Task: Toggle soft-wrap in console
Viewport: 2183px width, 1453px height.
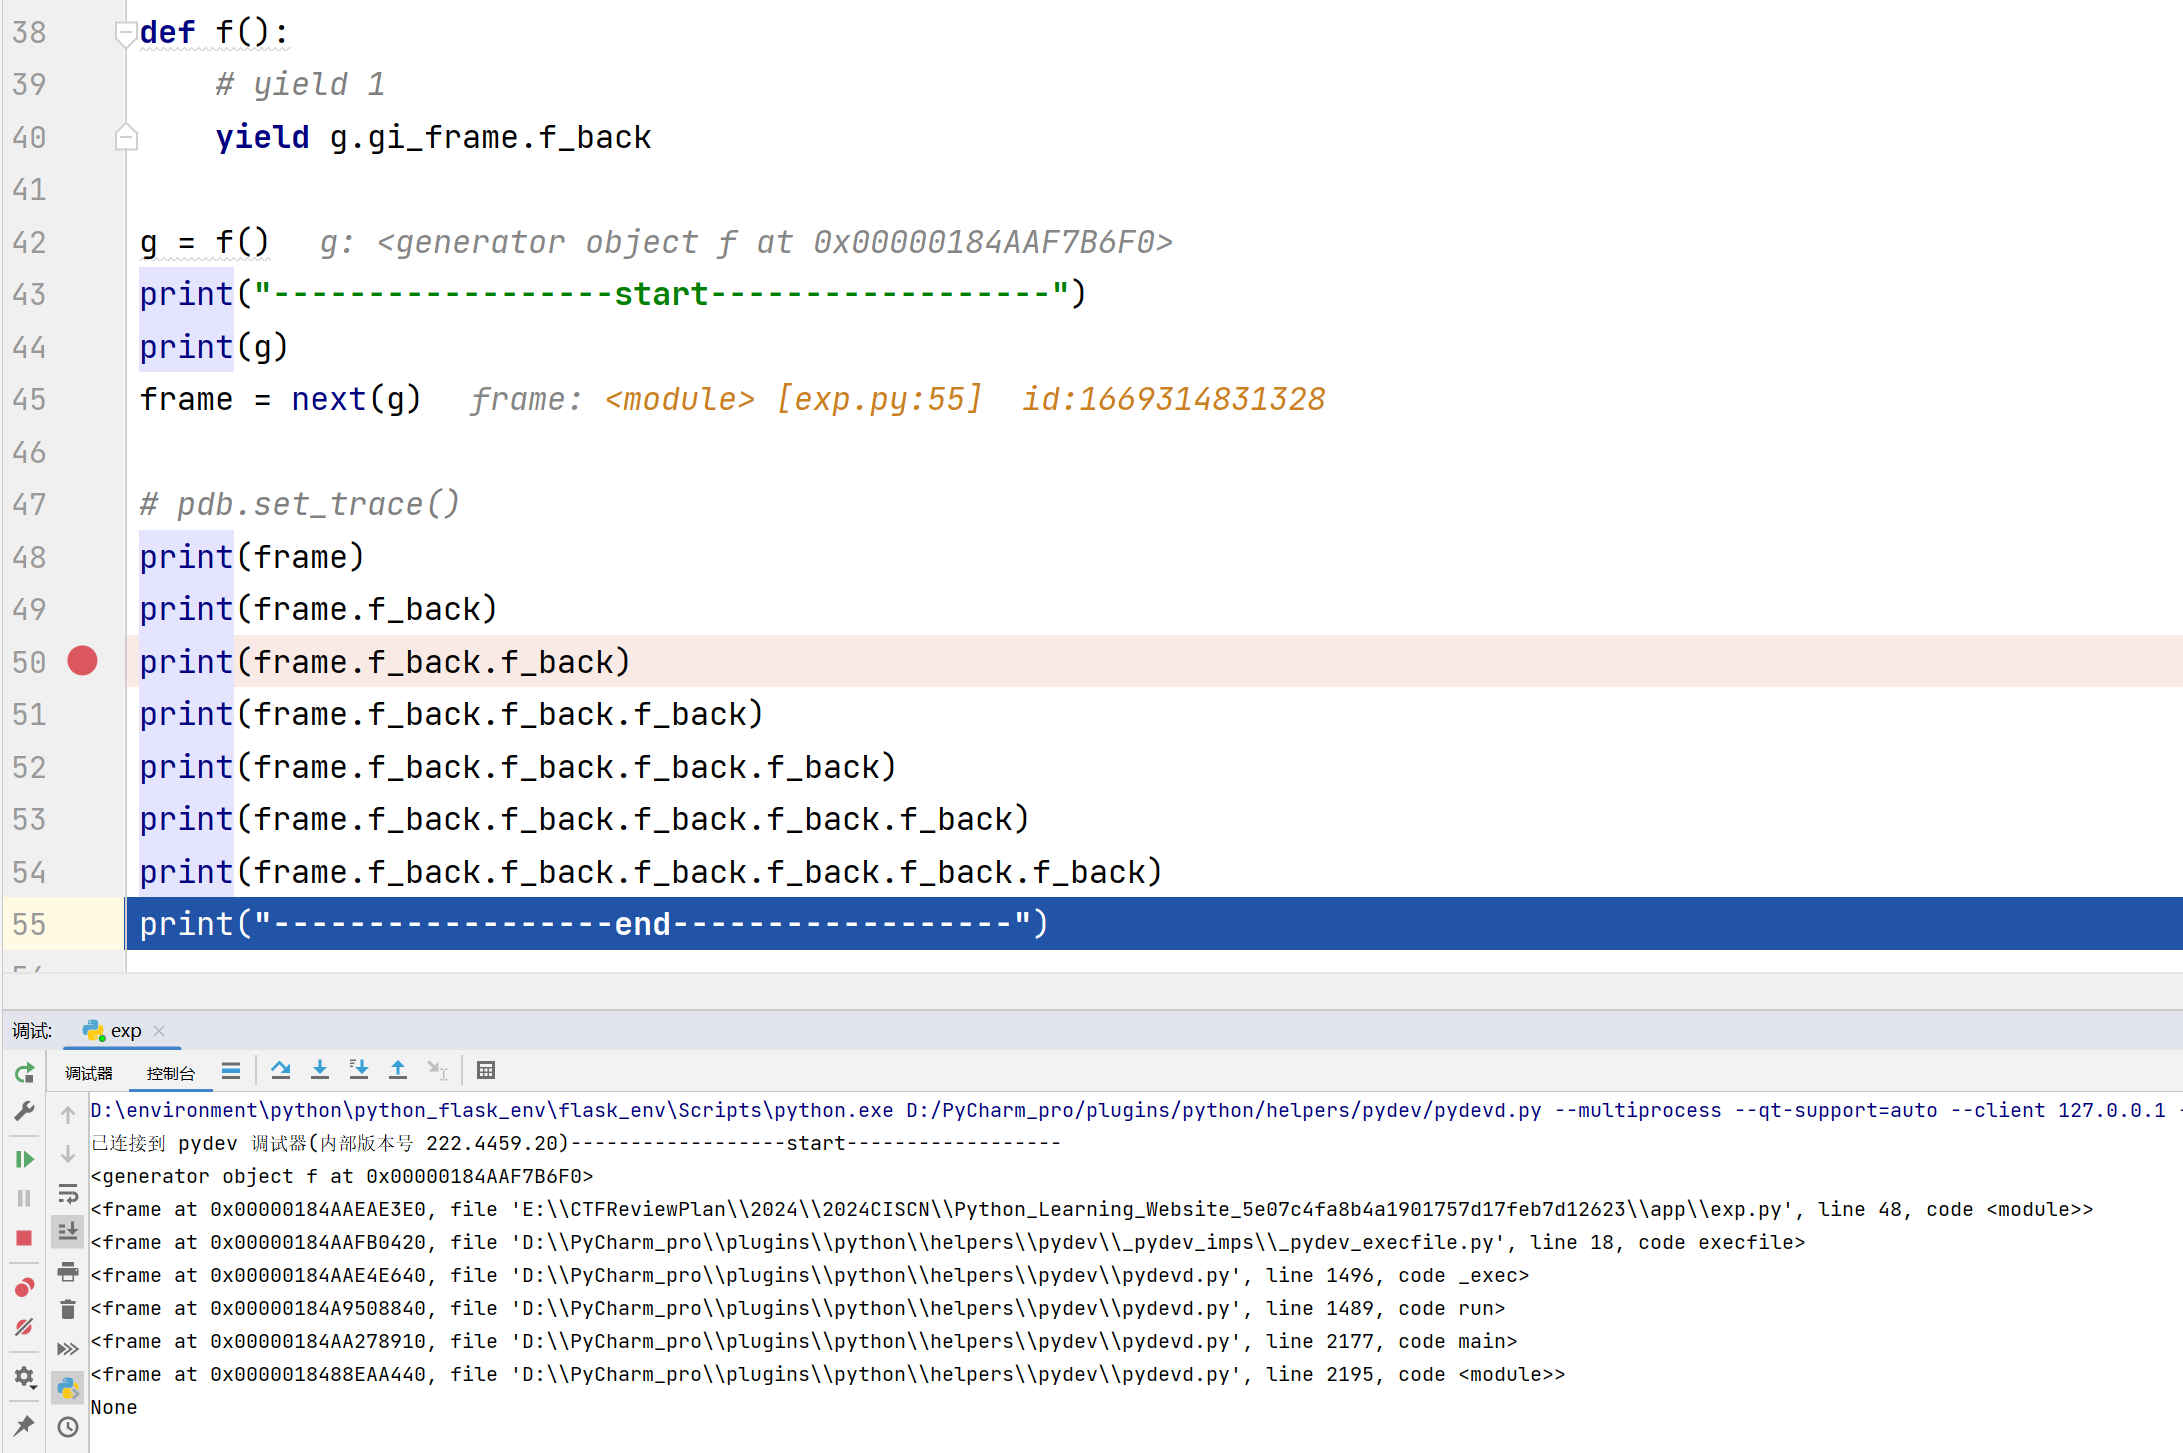Action: [68, 1193]
